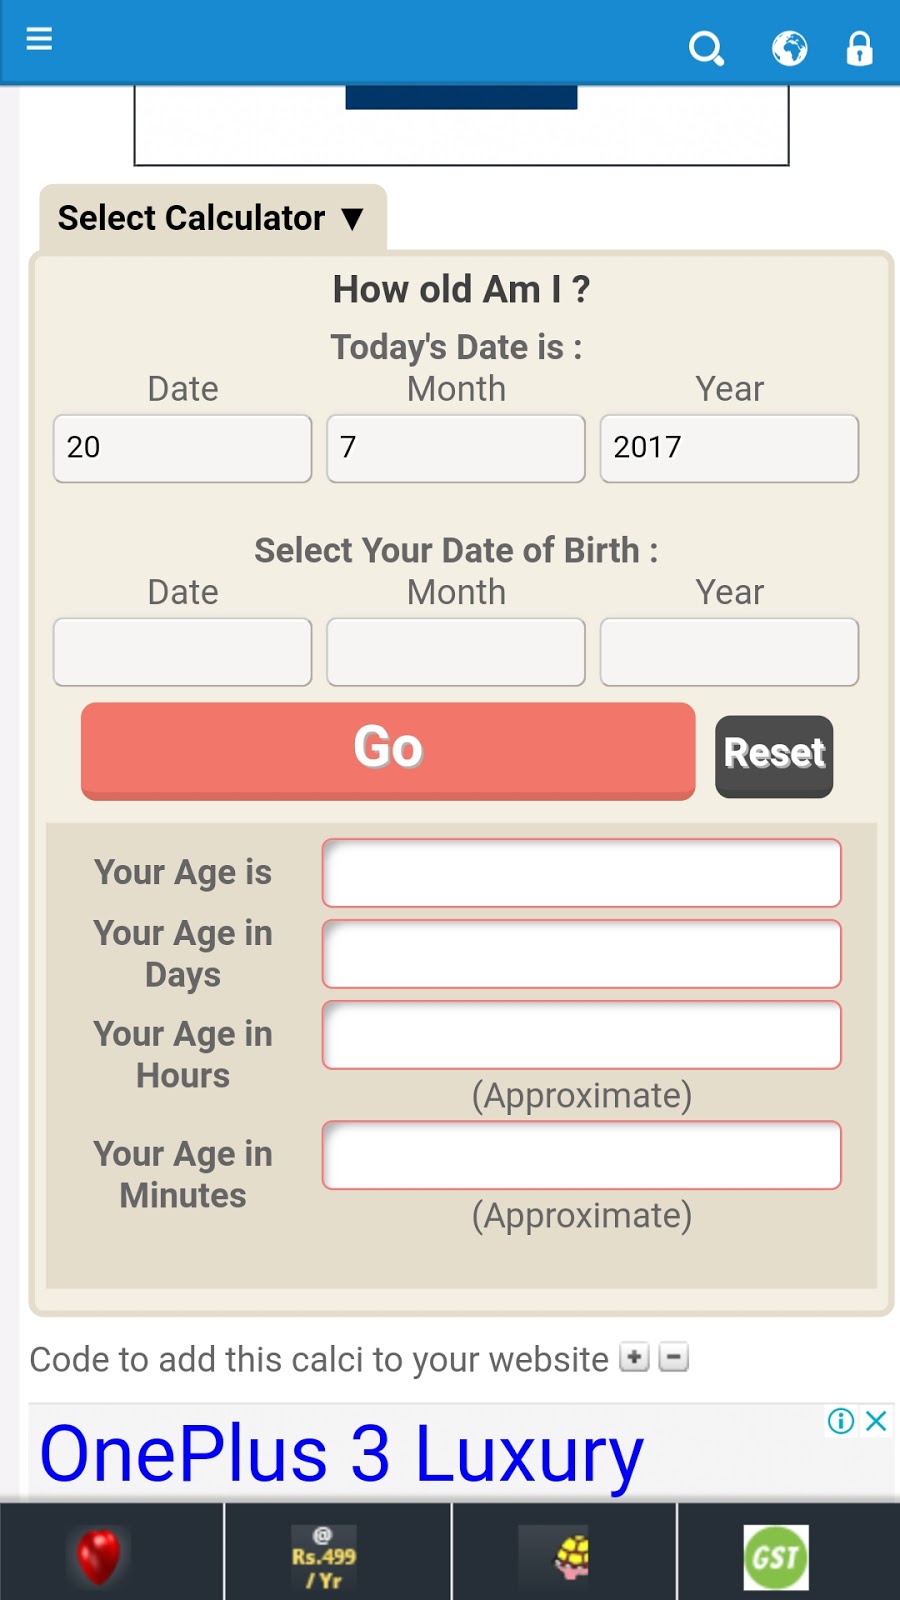The height and width of the screenshot is (1600, 900).
Task: Tap the ad info icon
Action: (841, 1421)
